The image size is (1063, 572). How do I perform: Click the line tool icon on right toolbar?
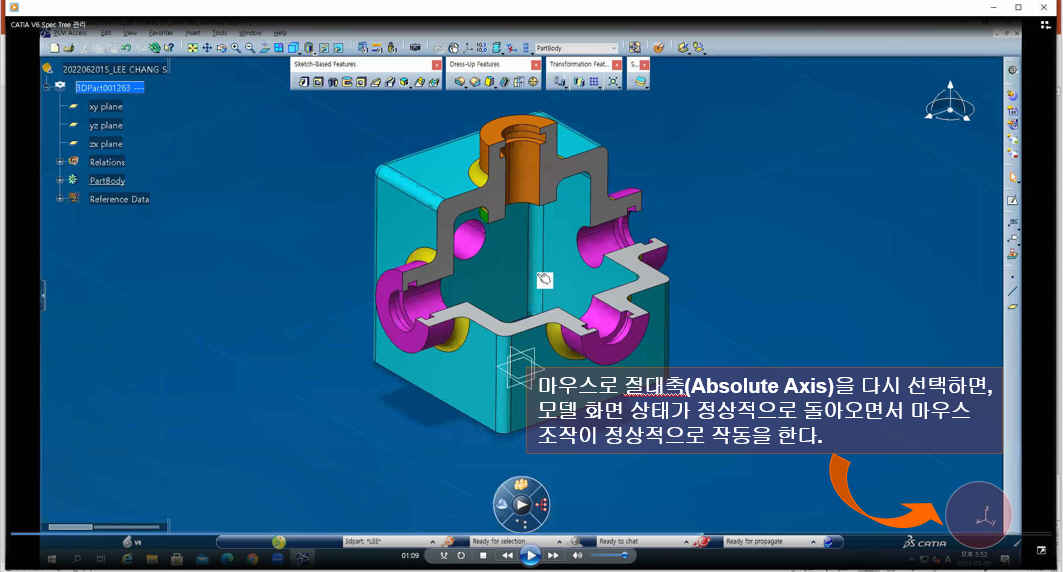(x=1013, y=291)
